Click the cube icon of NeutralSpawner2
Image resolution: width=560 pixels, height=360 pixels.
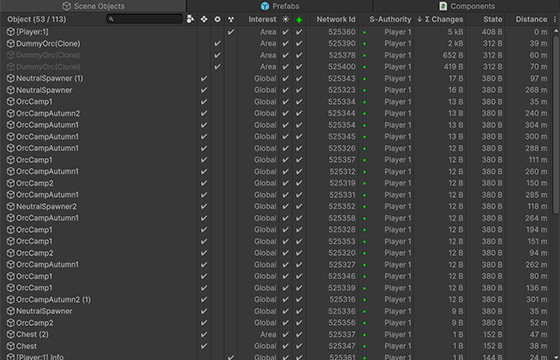coord(11,206)
